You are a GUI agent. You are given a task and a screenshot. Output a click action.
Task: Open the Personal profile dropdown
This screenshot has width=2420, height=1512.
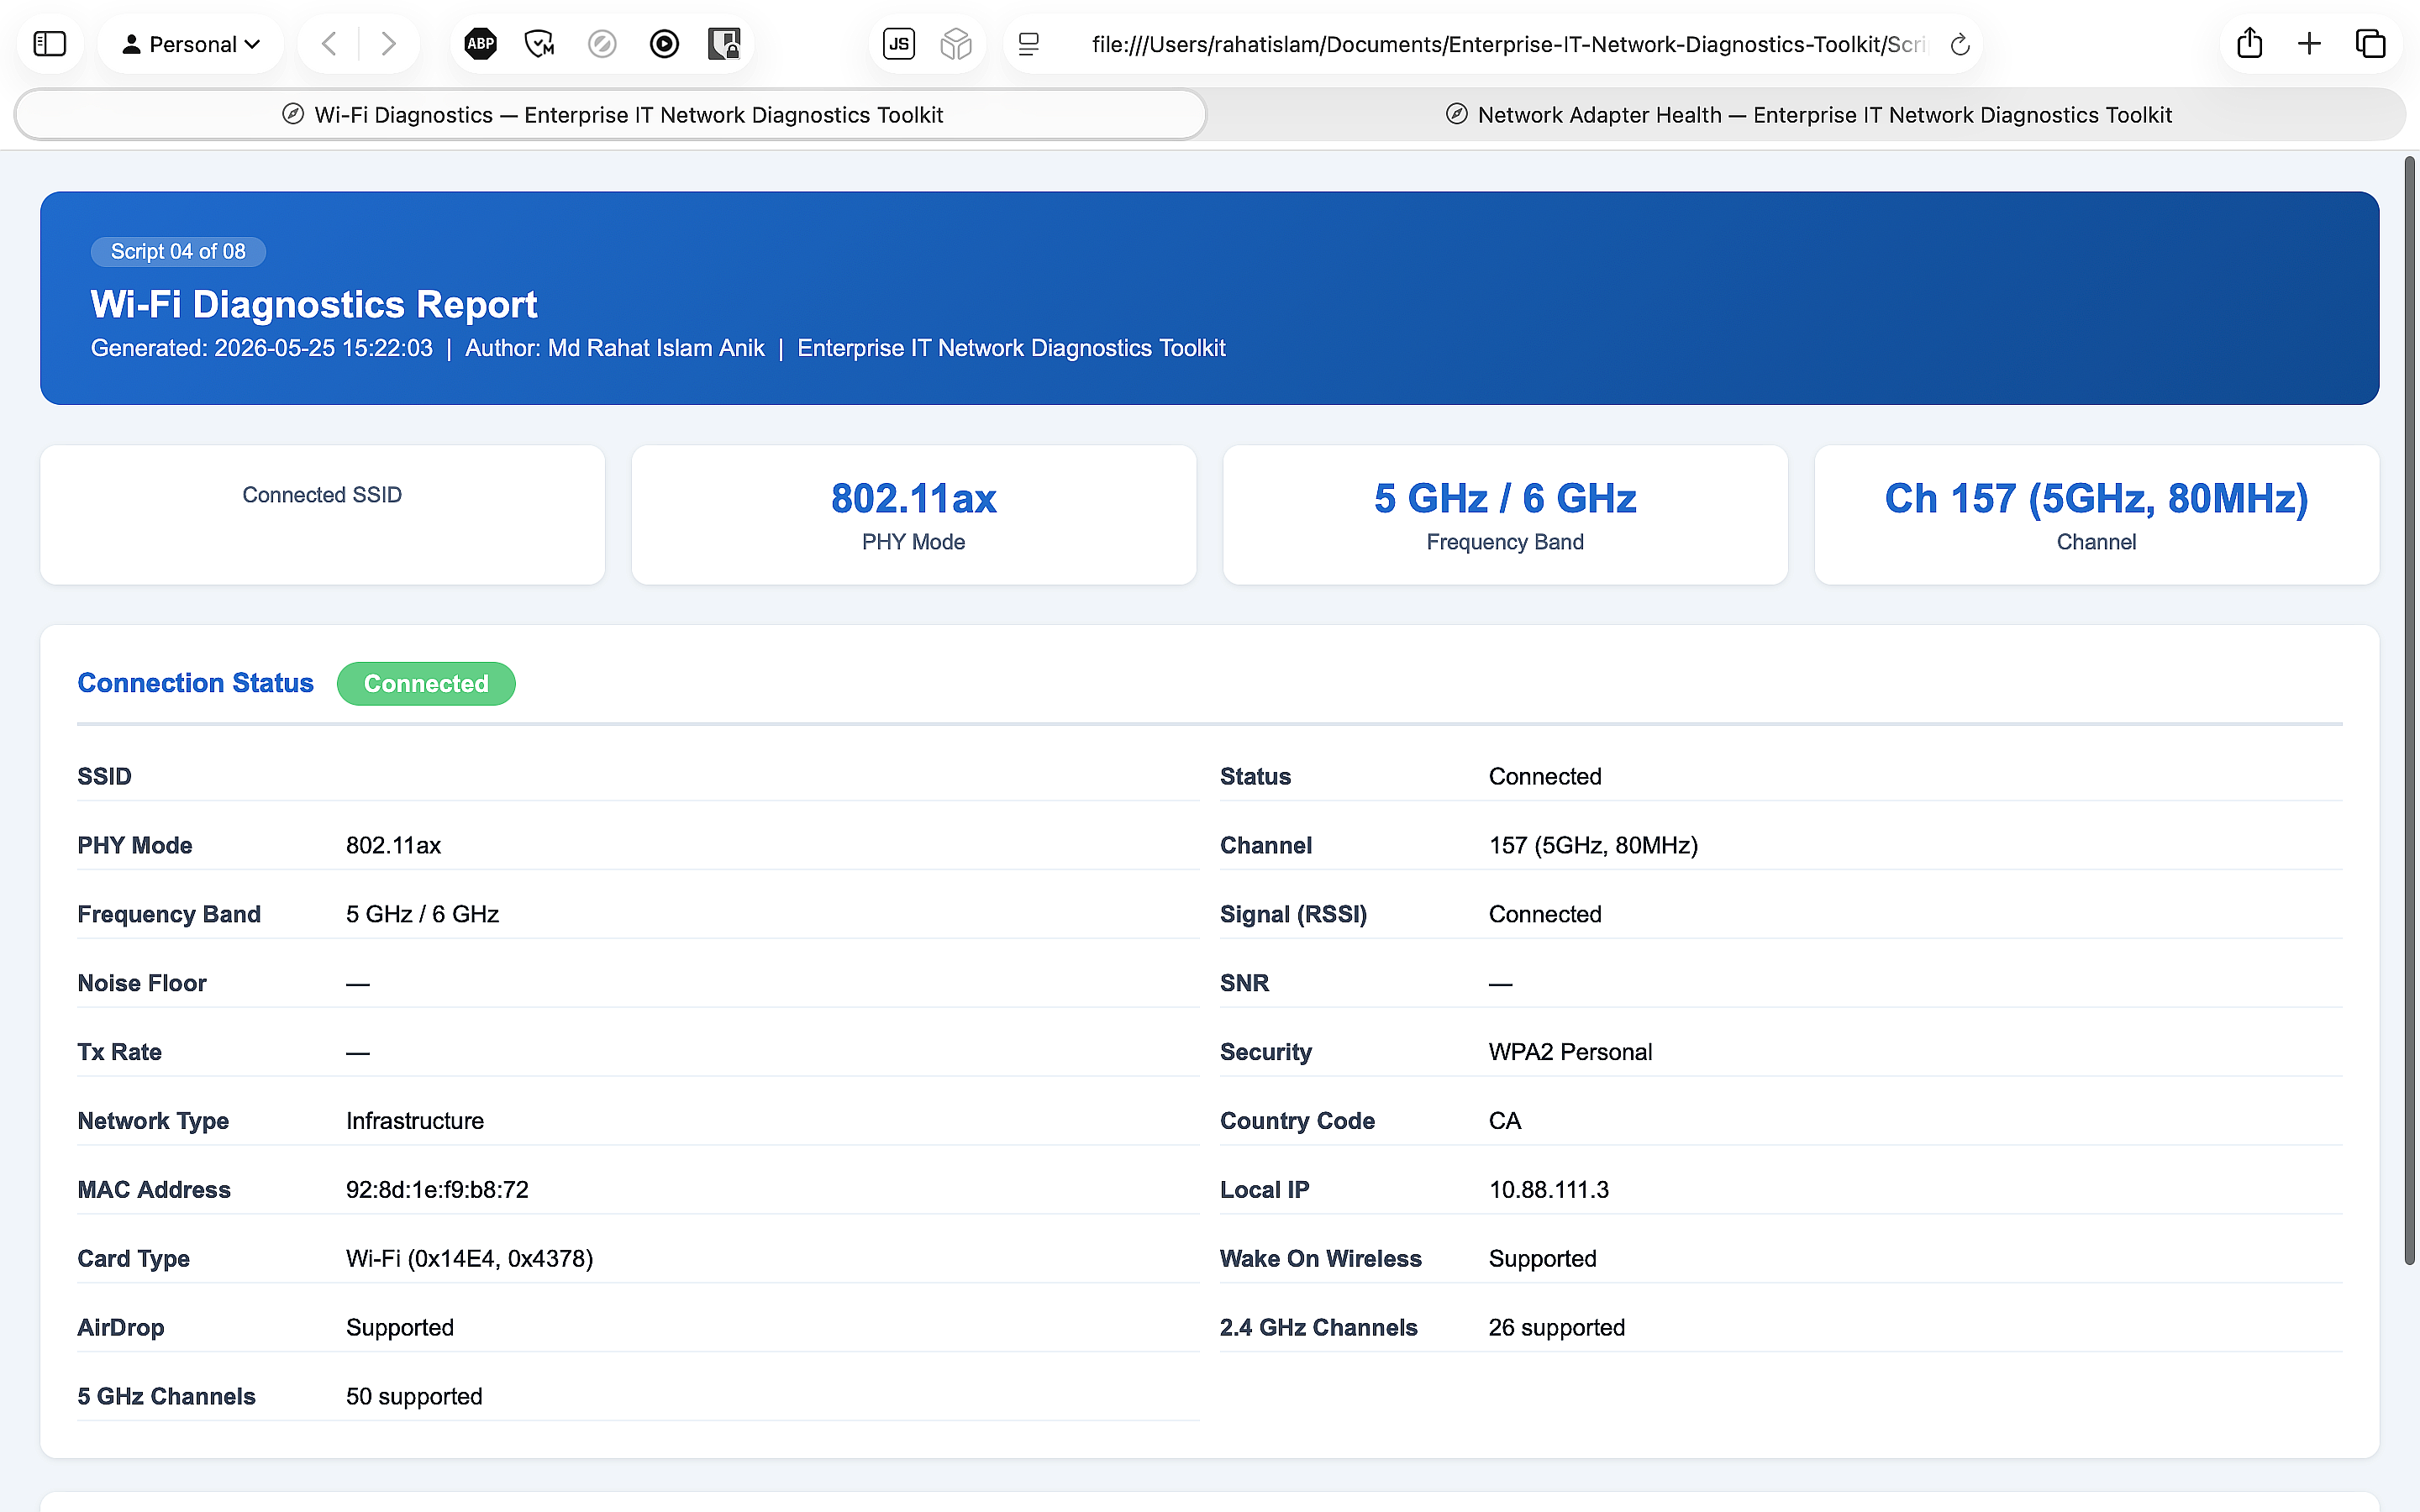point(191,44)
